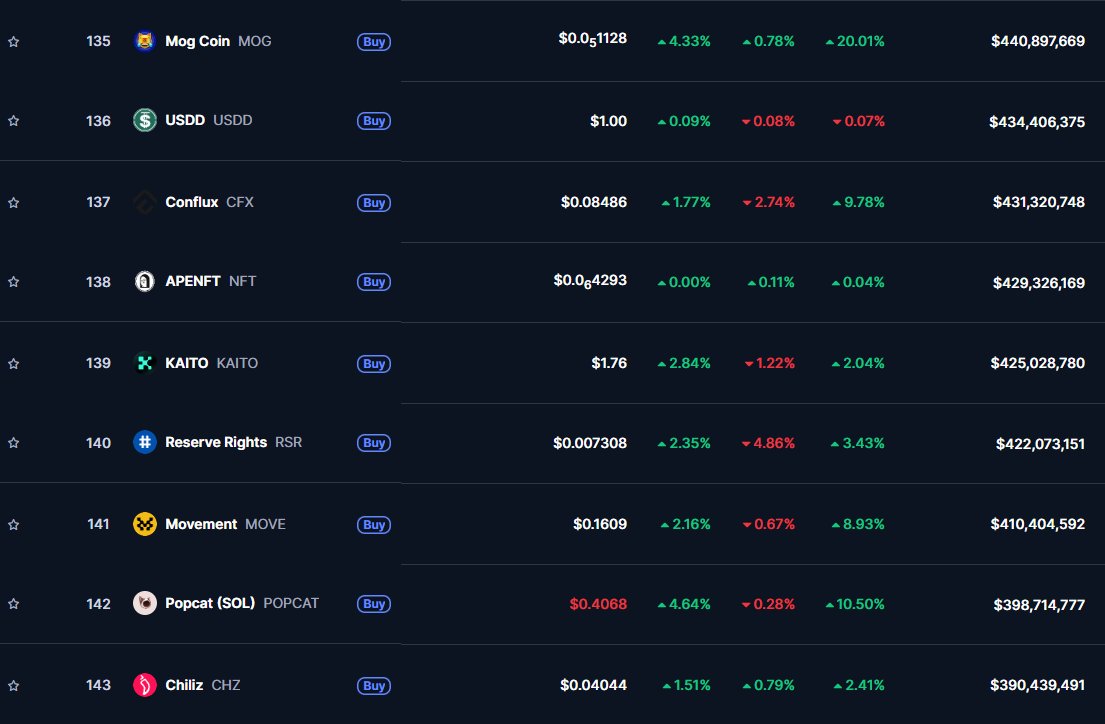View the Movement MOVE coin page

pos(226,524)
